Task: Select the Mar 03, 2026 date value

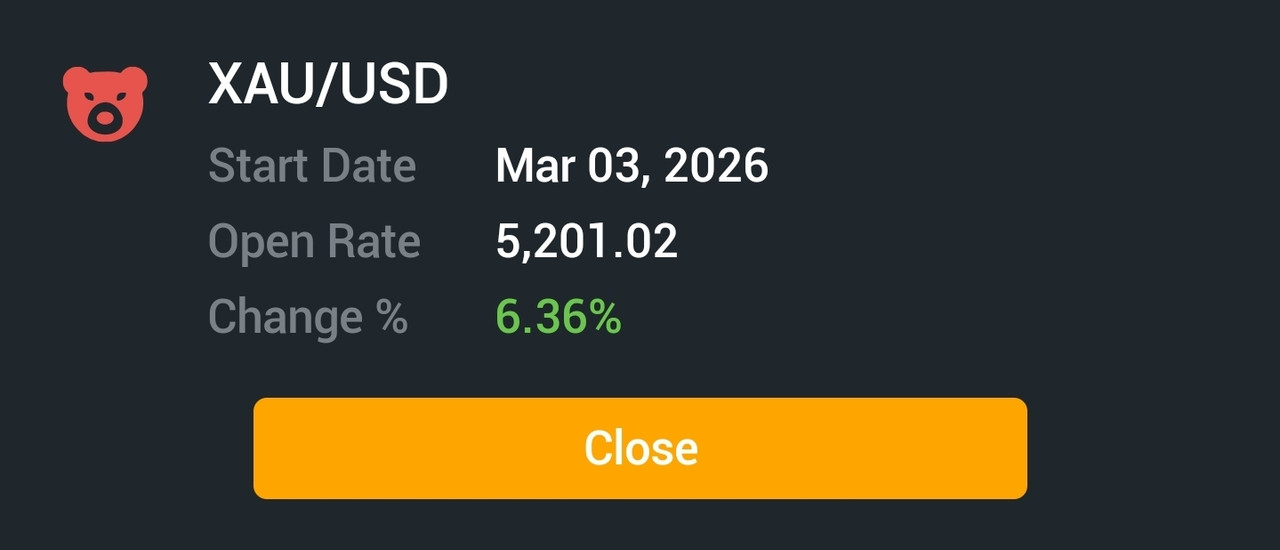Action: [x=632, y=166]
